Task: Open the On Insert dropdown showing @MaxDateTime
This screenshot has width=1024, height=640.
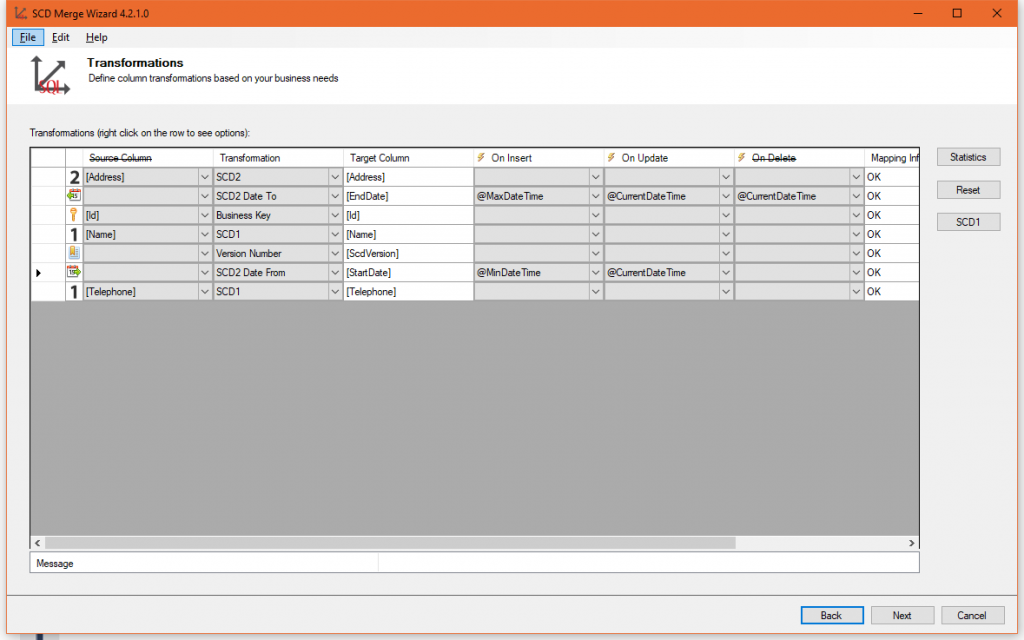Action: (x=595, y=195)
